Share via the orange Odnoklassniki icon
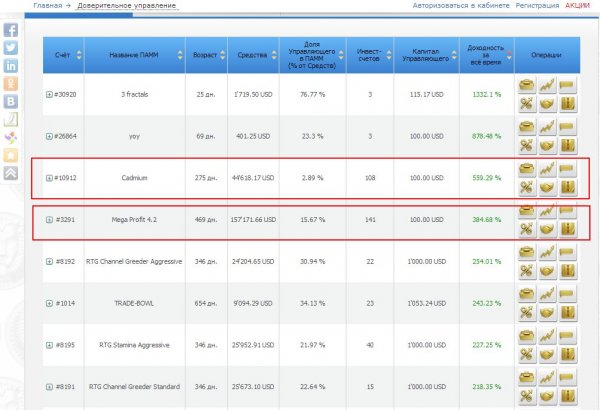This screenshot has height=410, width=600. [x=11, y=83]
